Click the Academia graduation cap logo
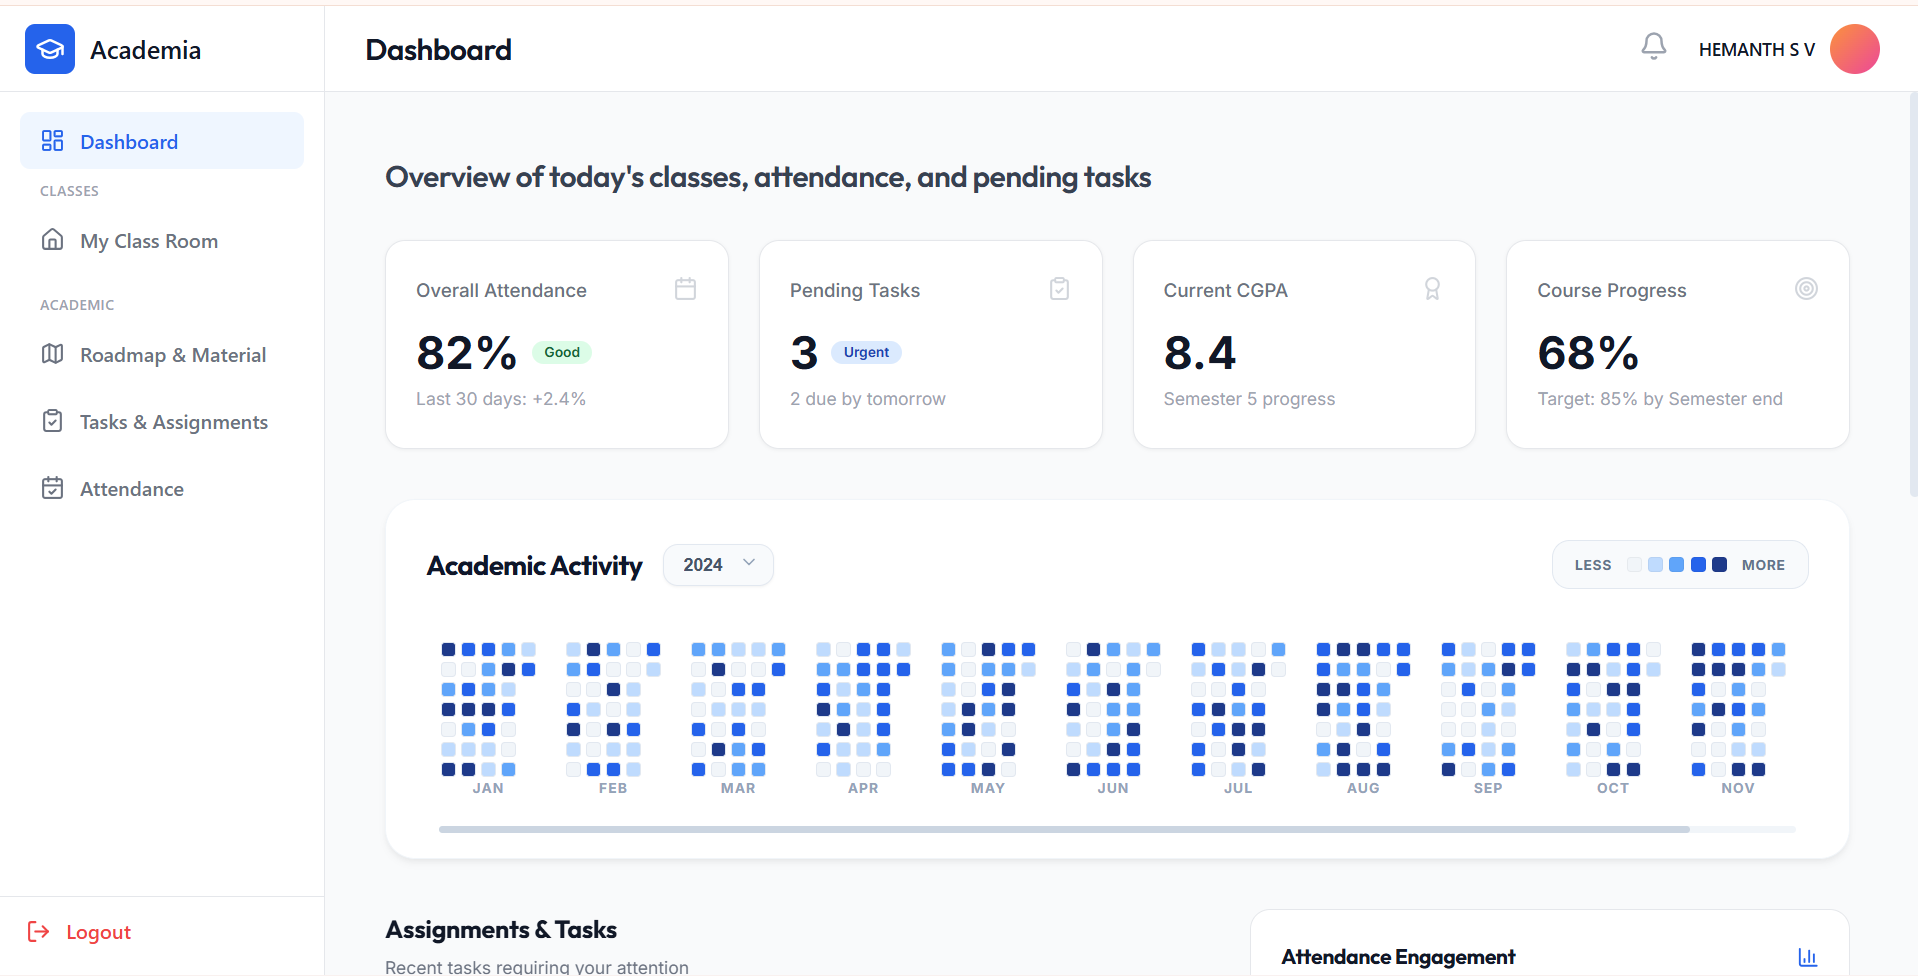Screen dimensions: 1918x976 point(50,49)
